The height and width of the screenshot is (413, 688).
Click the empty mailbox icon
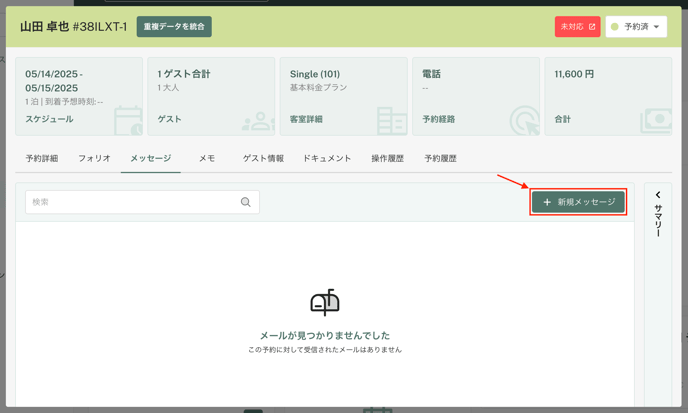click(325, 302)
